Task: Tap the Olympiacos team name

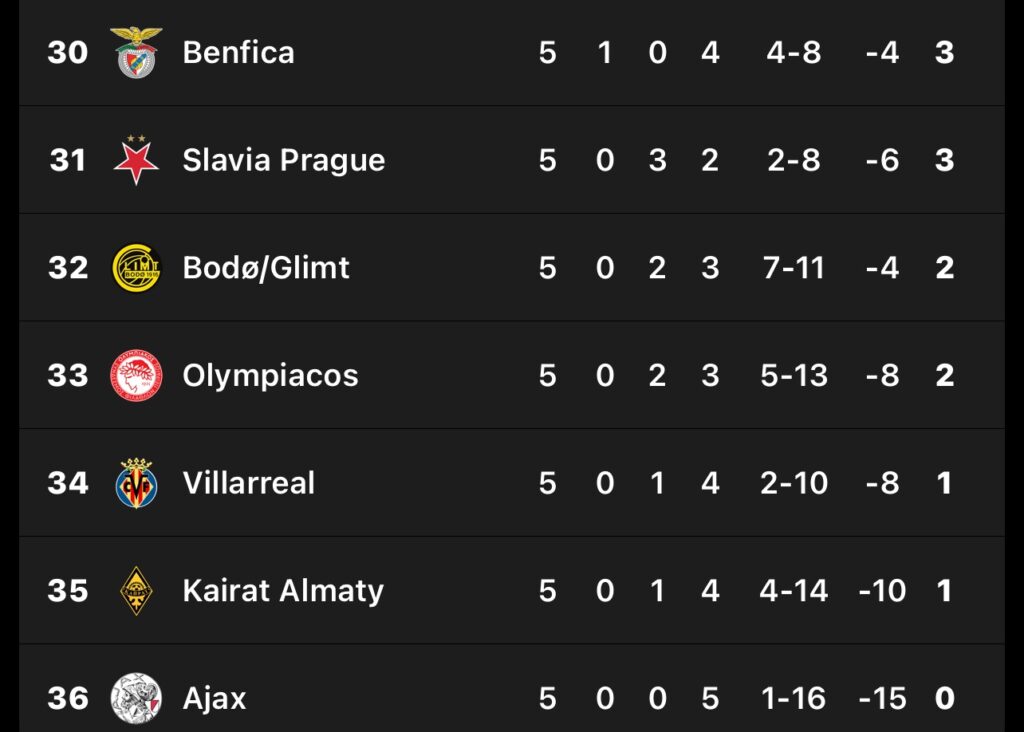Action: 270,376
